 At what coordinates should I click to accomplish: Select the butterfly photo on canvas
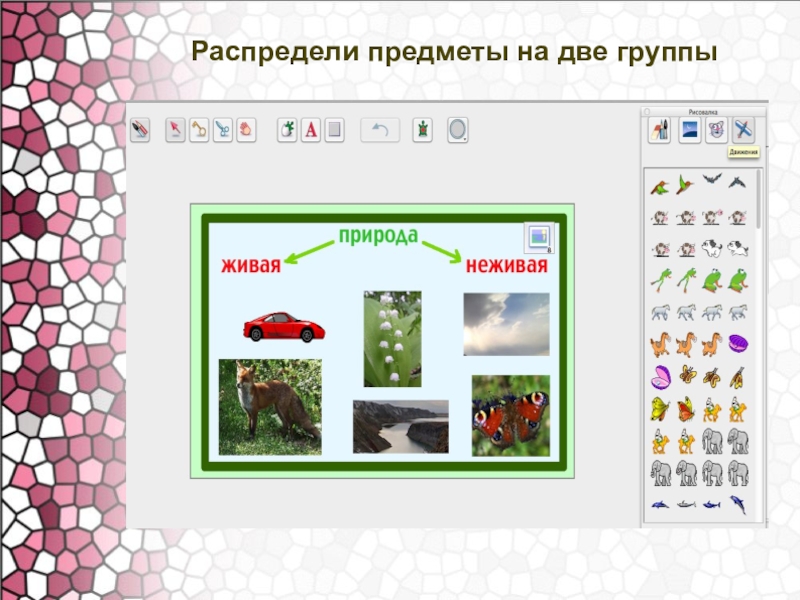510,415
